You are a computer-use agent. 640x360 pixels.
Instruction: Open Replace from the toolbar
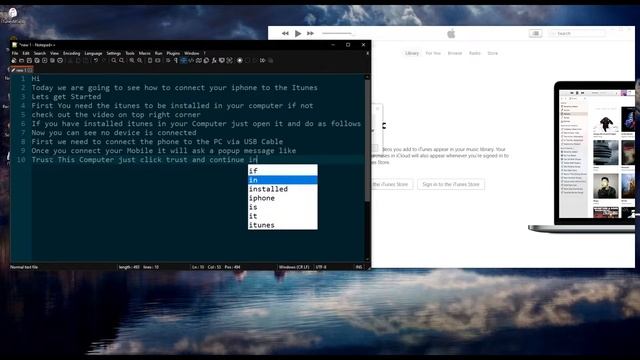(x=122, y=60)
